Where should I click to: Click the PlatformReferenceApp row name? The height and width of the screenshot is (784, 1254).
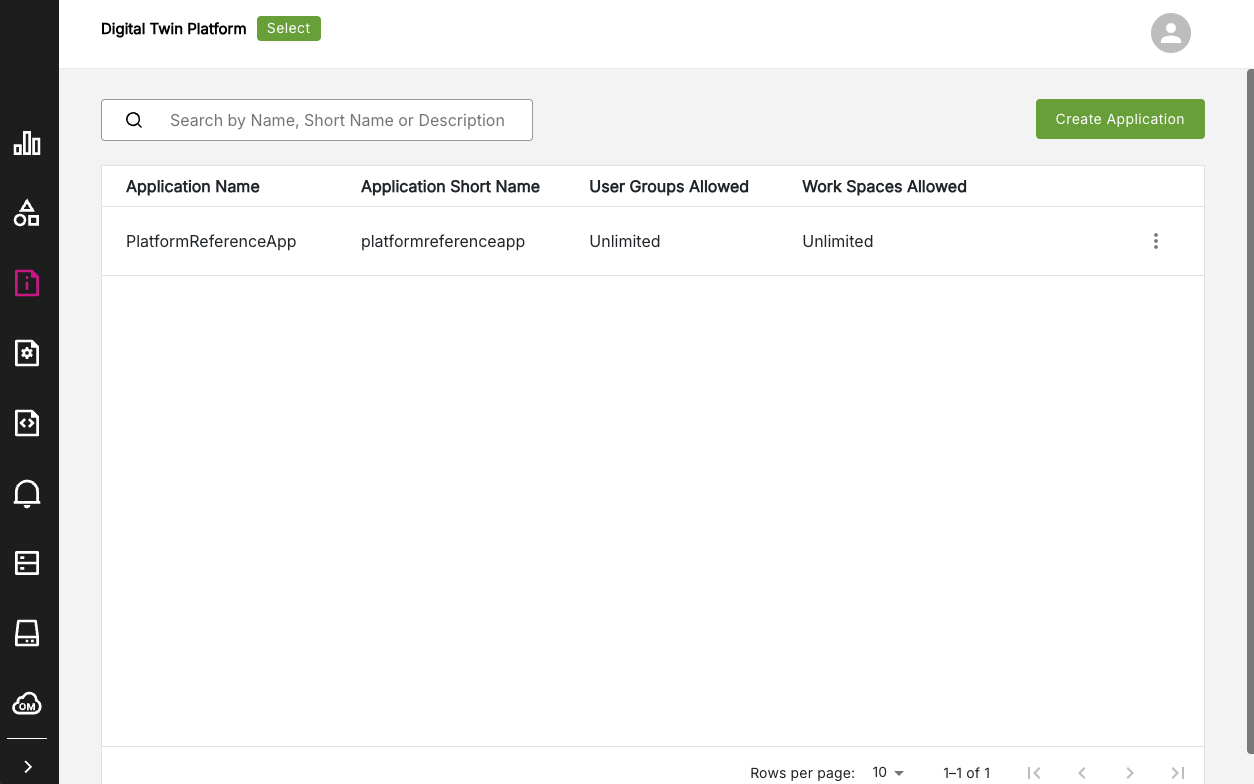(x=211, y=241)
